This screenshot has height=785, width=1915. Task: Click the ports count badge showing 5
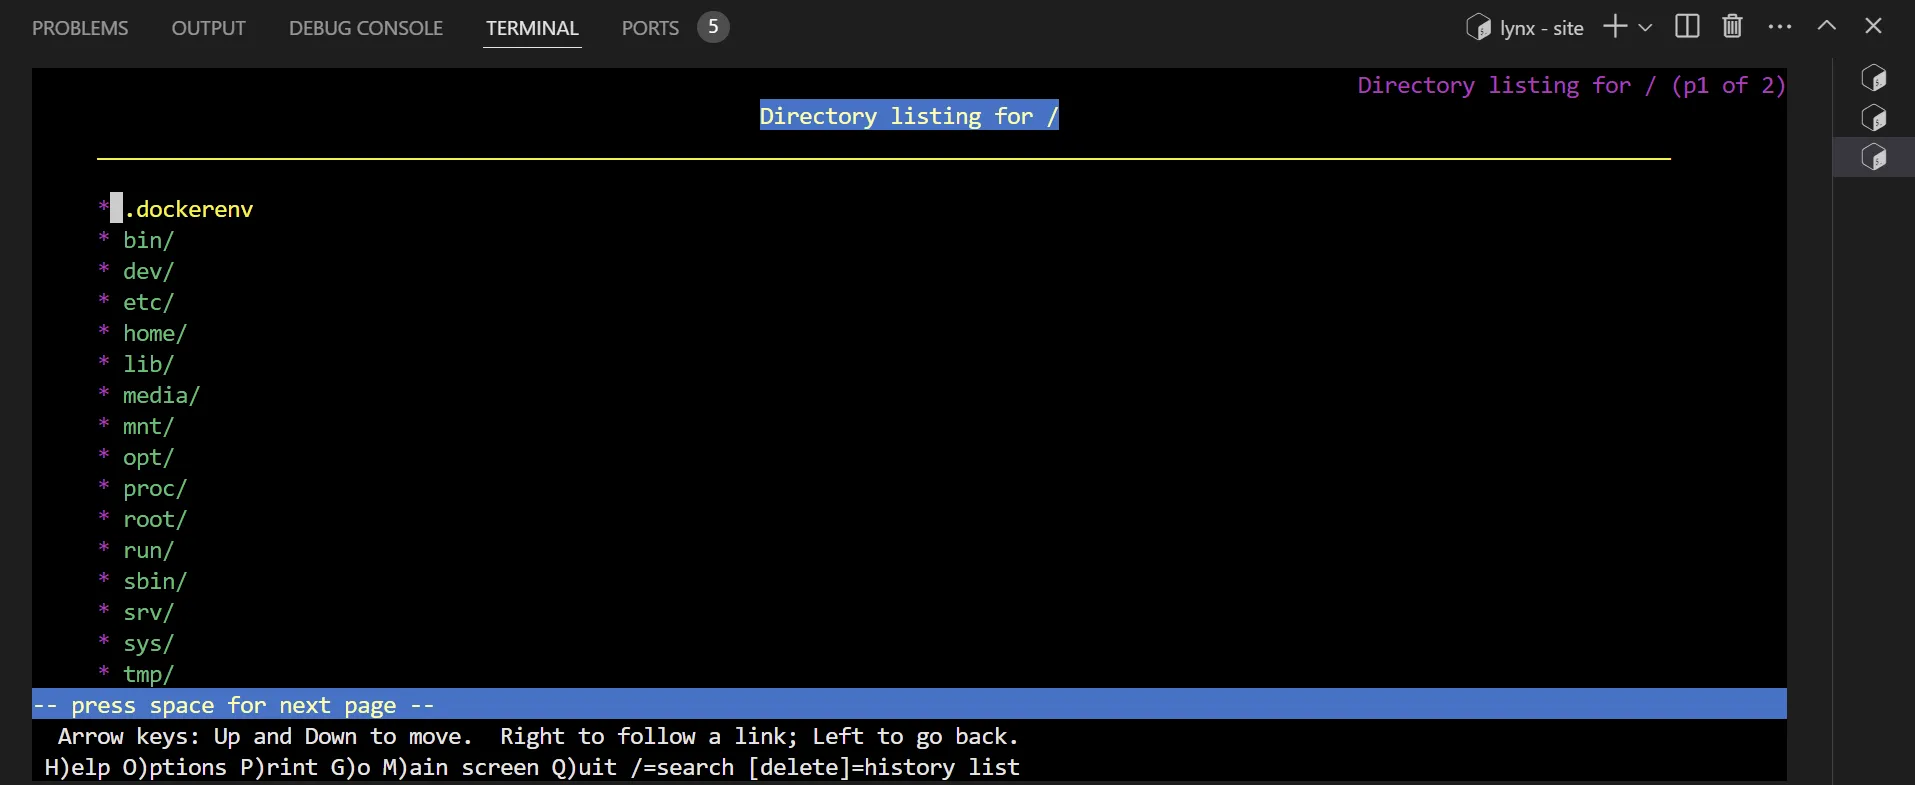713,27
